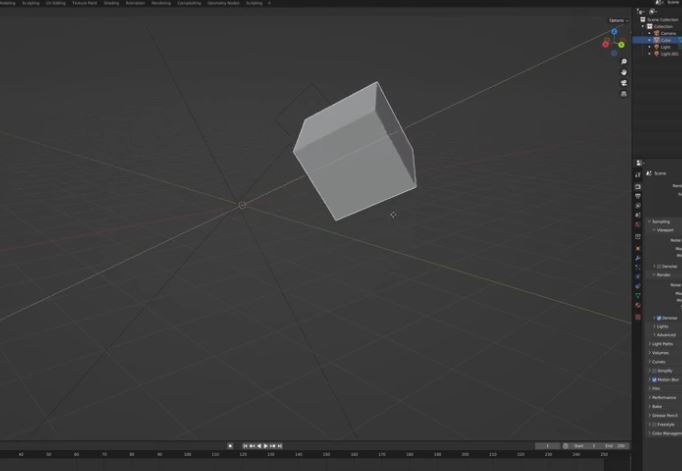Toggle the Freestyle checkbox

pos(655,424)
